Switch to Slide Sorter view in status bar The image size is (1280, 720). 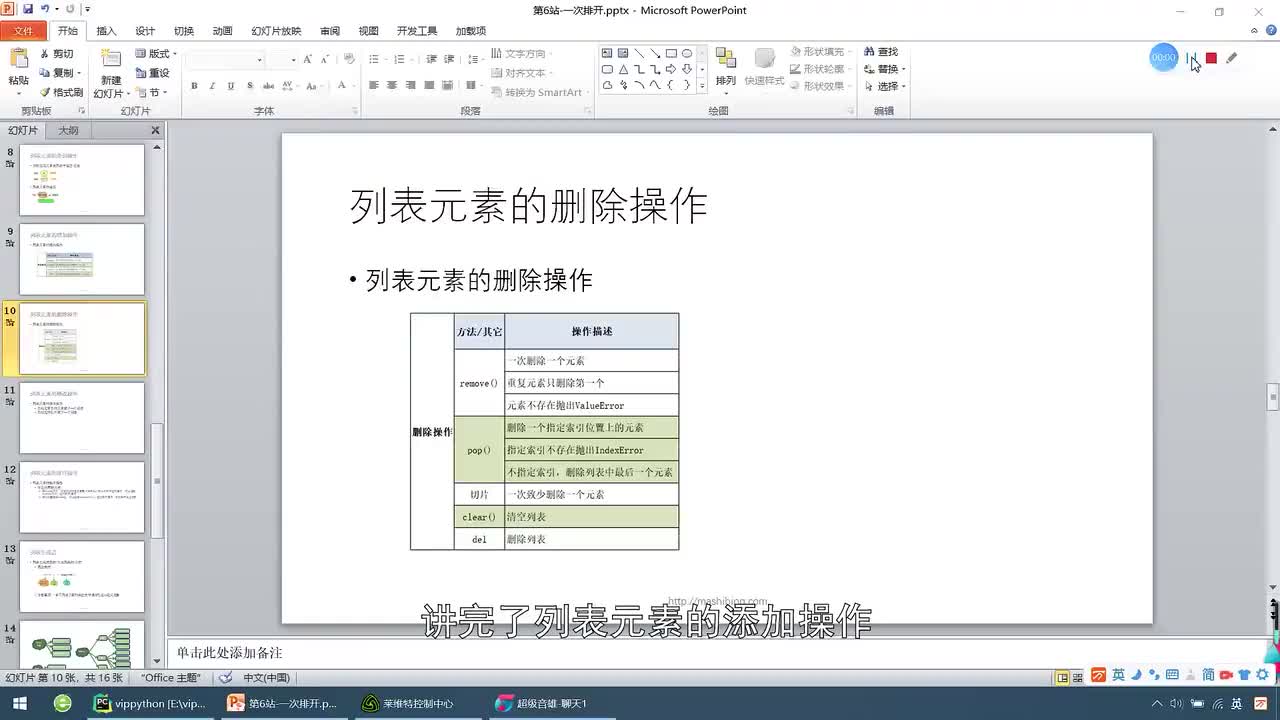click(x=1080, y=677)
